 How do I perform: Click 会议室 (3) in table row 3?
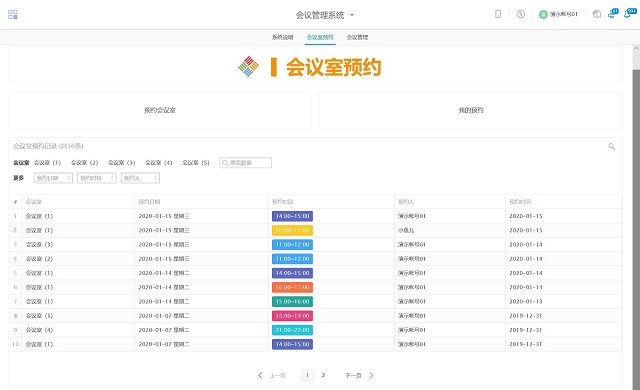39,245
